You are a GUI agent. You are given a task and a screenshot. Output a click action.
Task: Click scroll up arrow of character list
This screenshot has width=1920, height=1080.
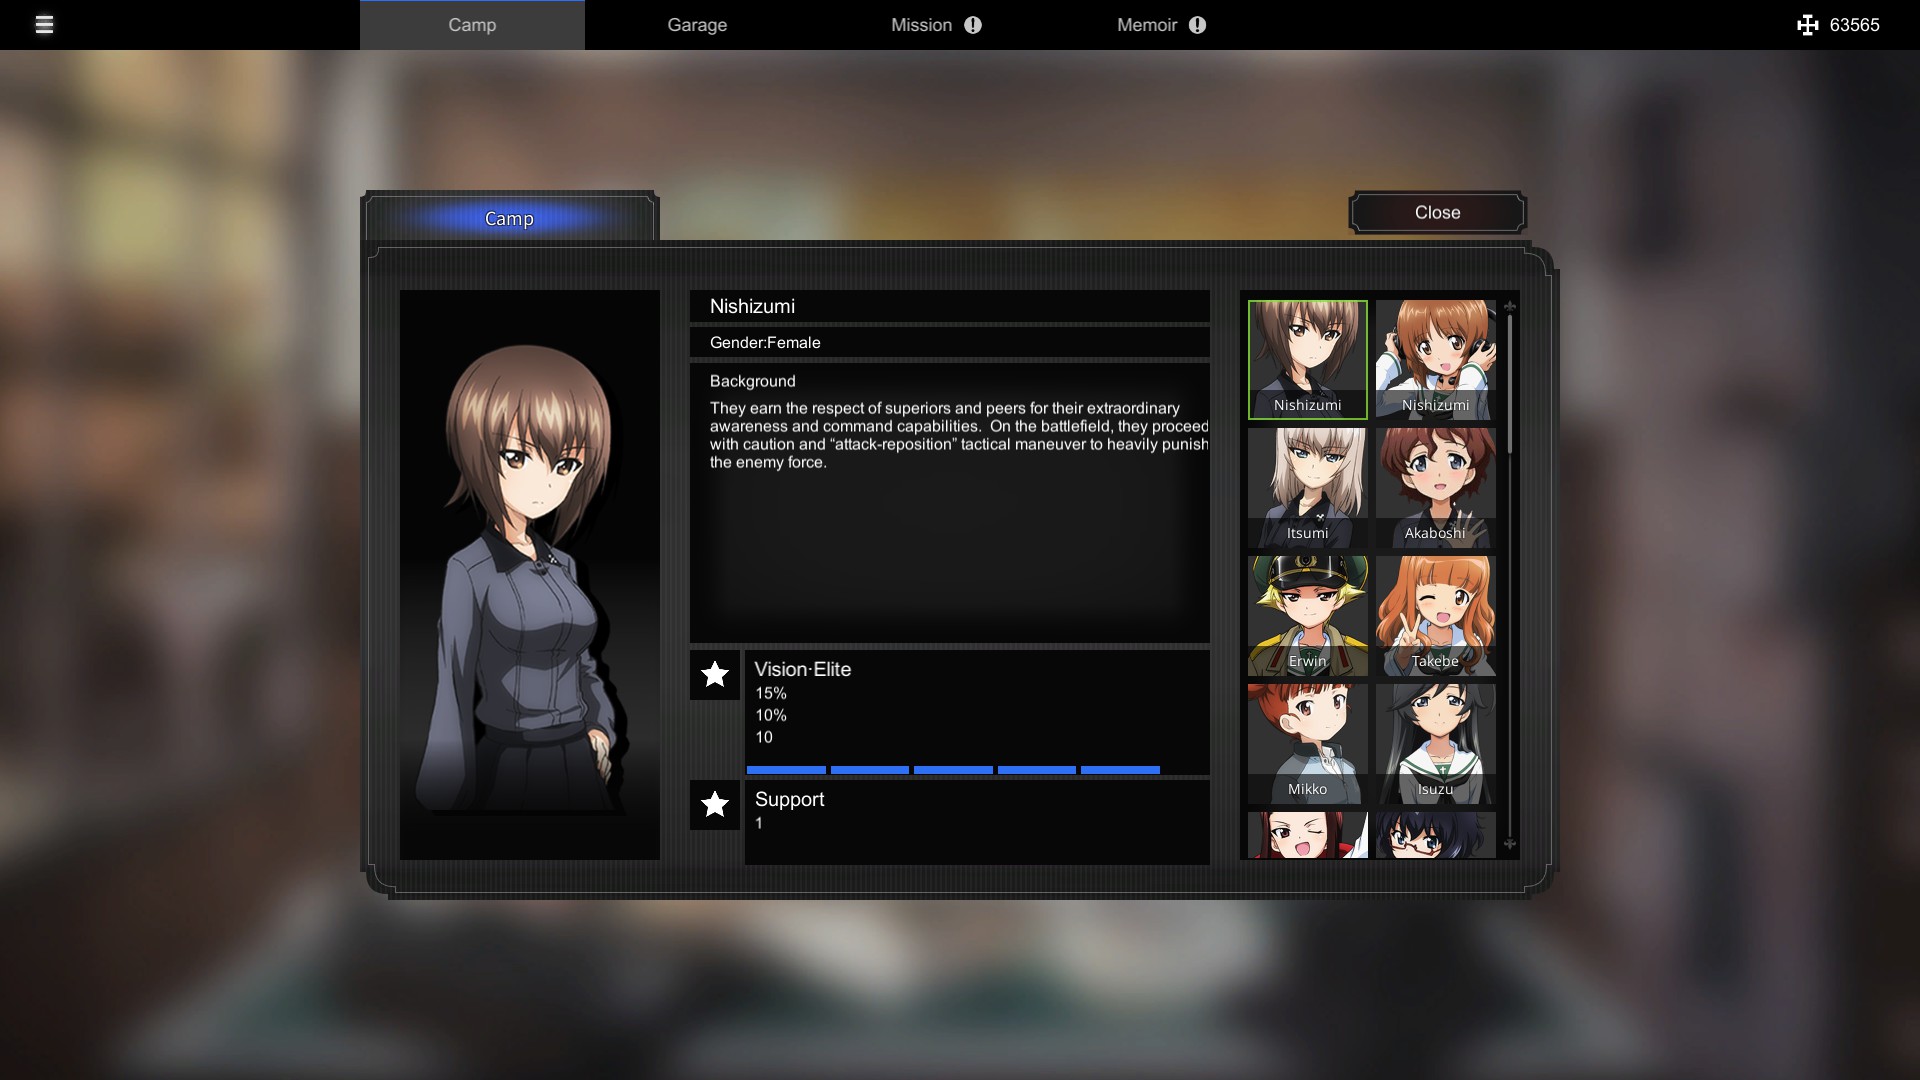click(x=1510, y=306)
